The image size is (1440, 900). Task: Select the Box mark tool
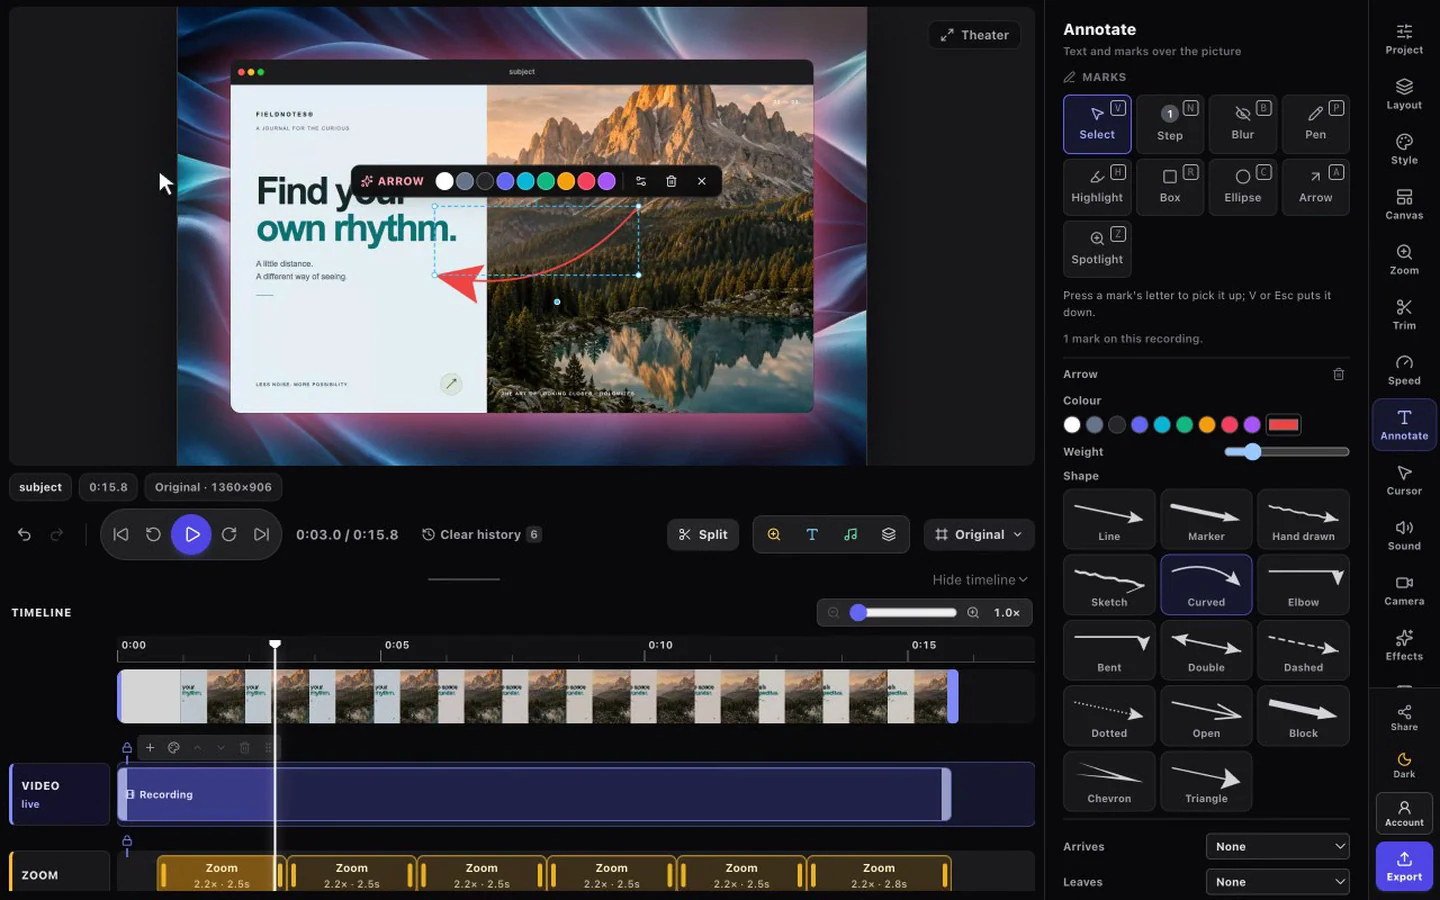[x=1170, y=187]
